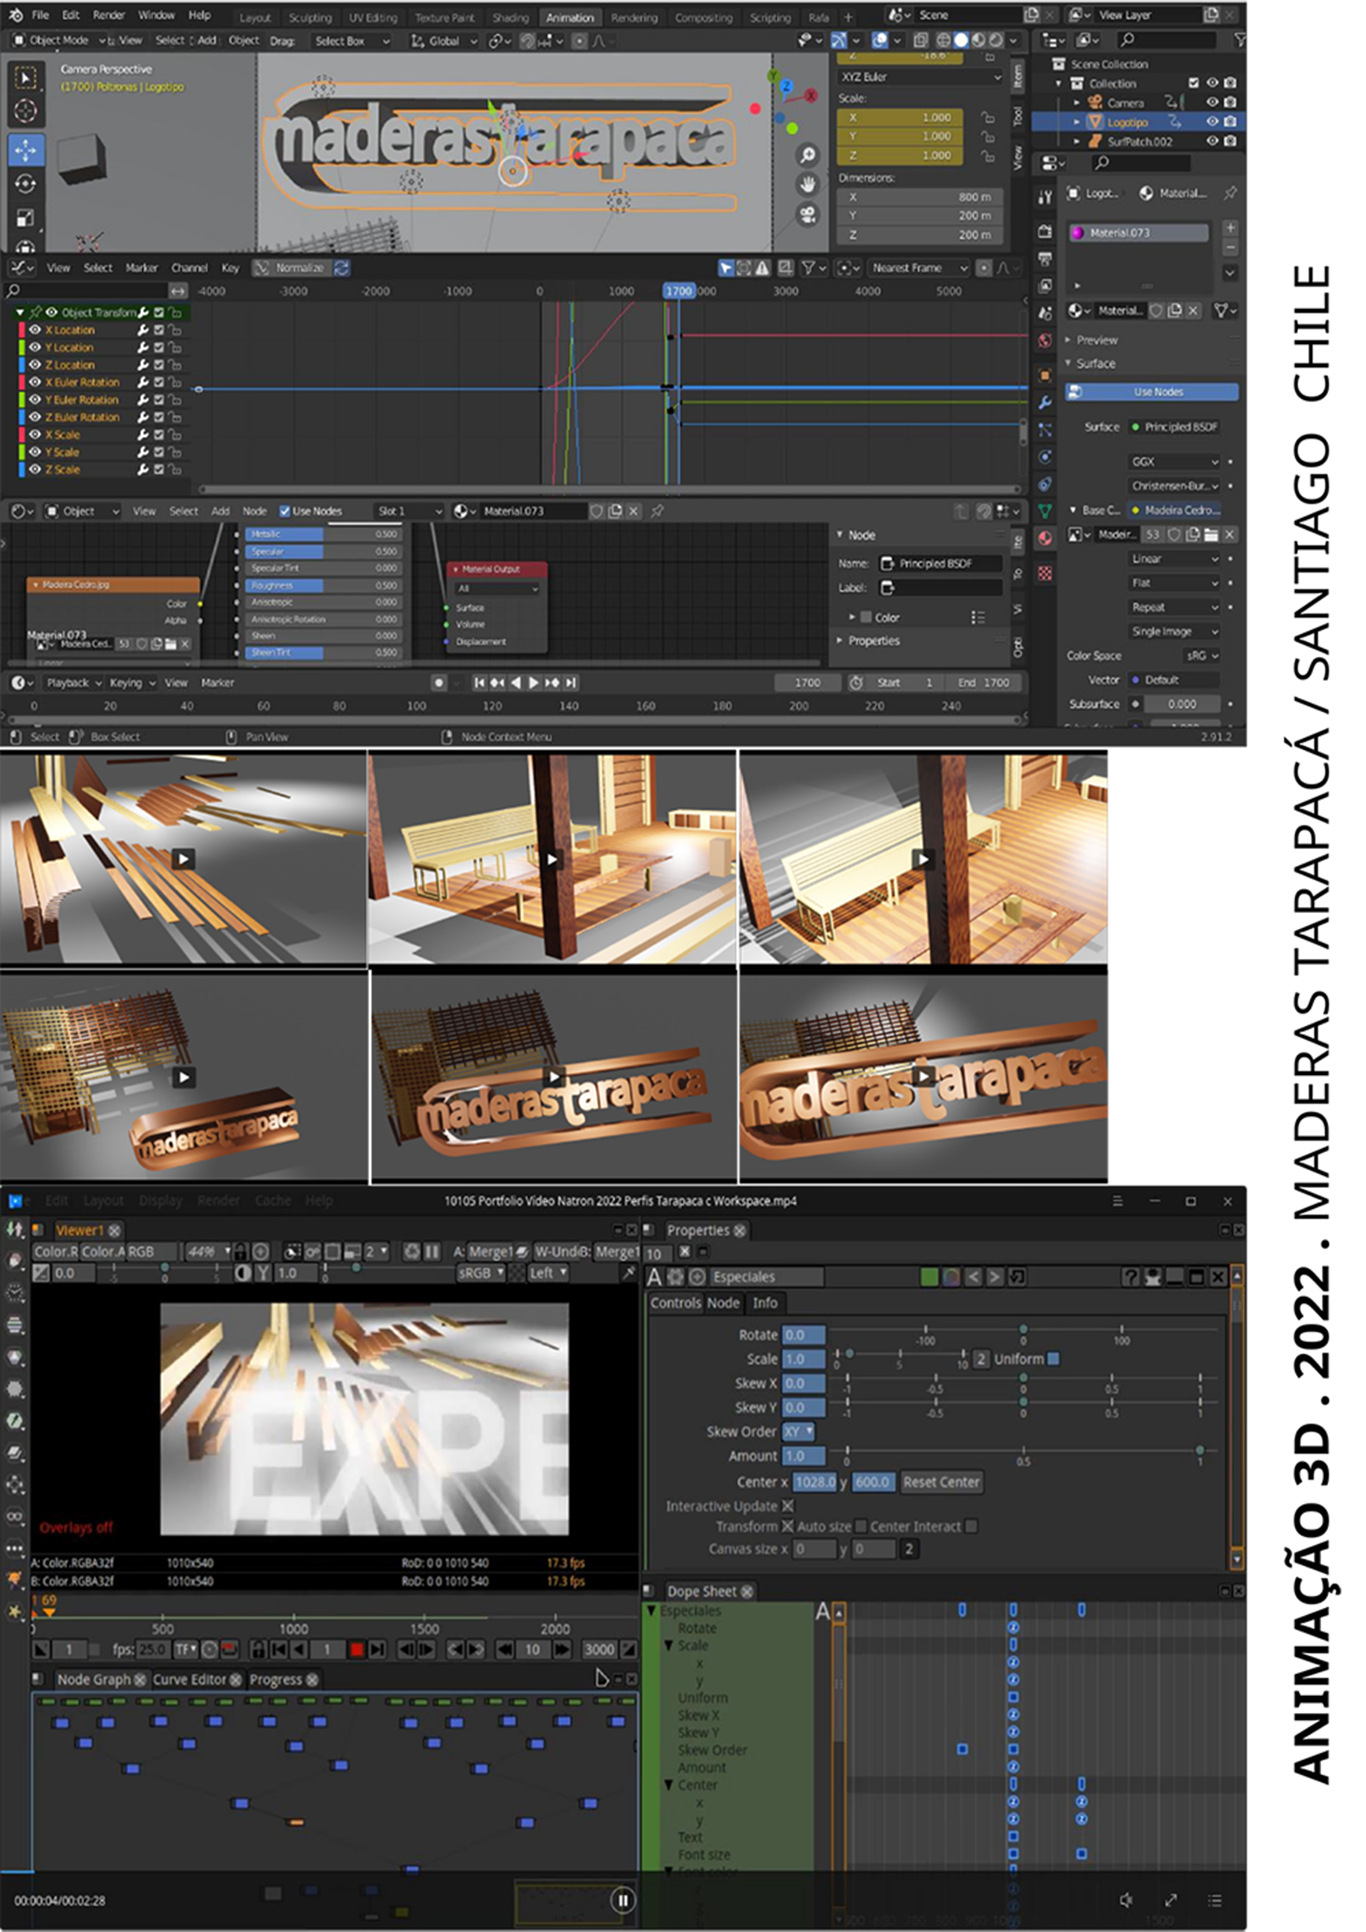Select the Move tool in Blender toolbar
Image resolution: width=1366 pixels, height=1932 pixels.
click(x=25, y=150)
